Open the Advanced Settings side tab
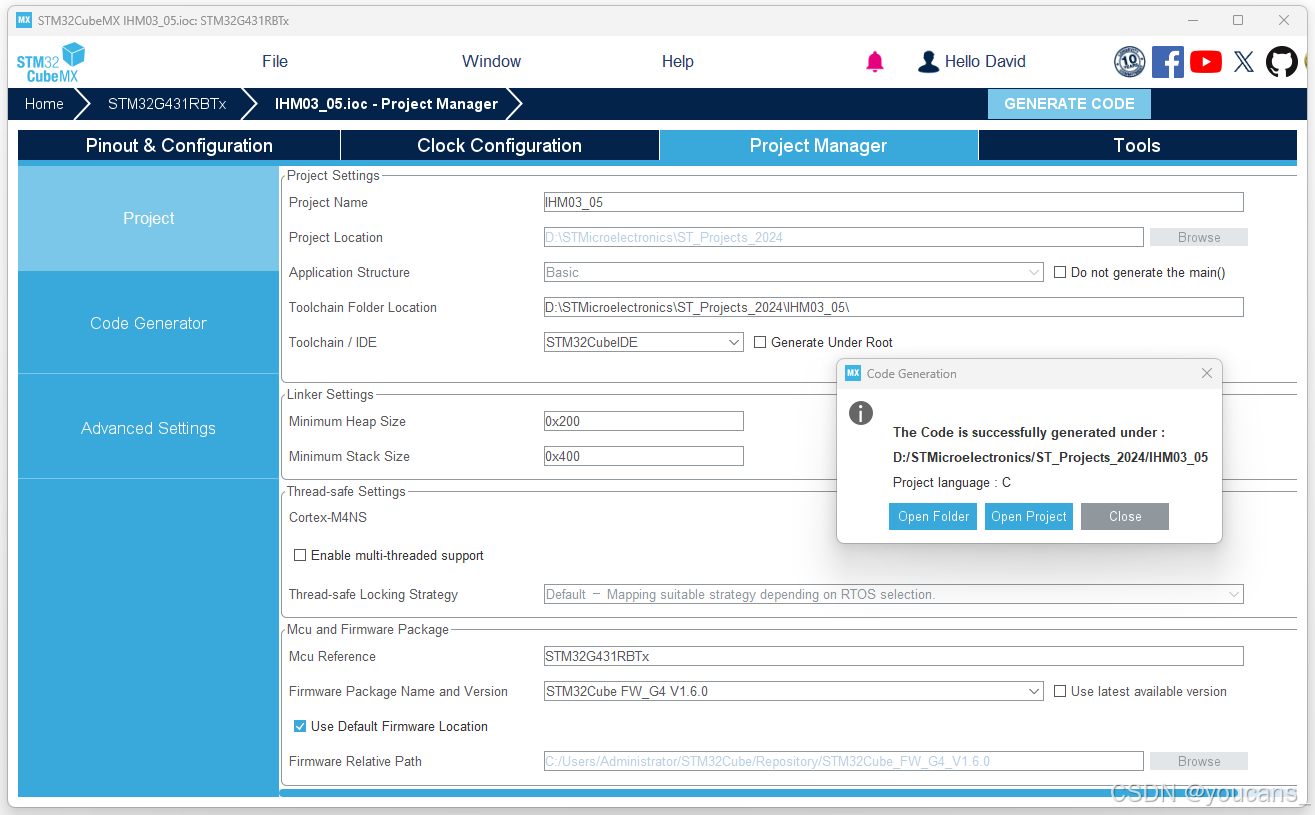This screenshot has height=815, width=1315. coord(148,428)
